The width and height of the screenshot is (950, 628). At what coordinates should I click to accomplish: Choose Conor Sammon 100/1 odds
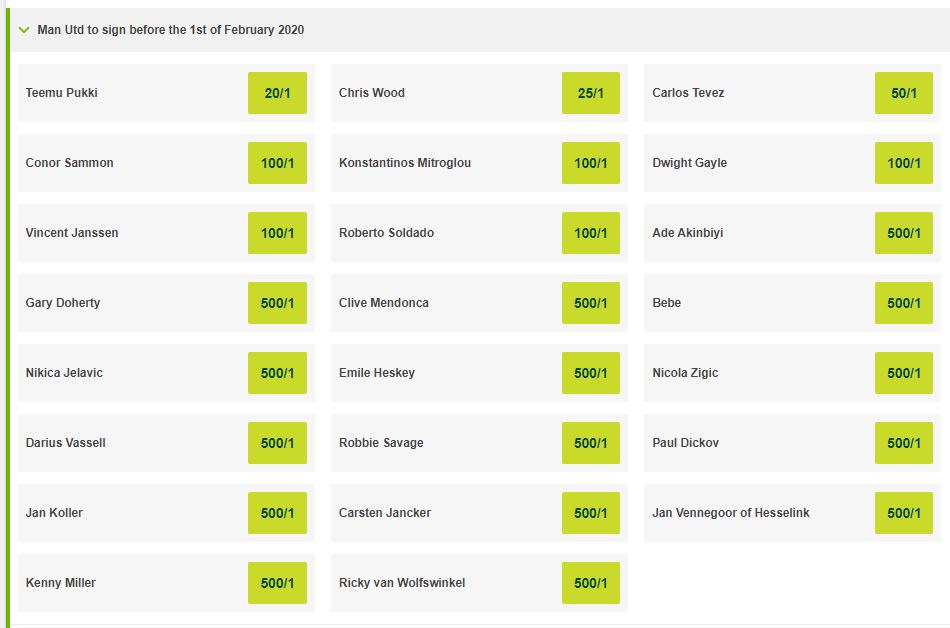277,163
